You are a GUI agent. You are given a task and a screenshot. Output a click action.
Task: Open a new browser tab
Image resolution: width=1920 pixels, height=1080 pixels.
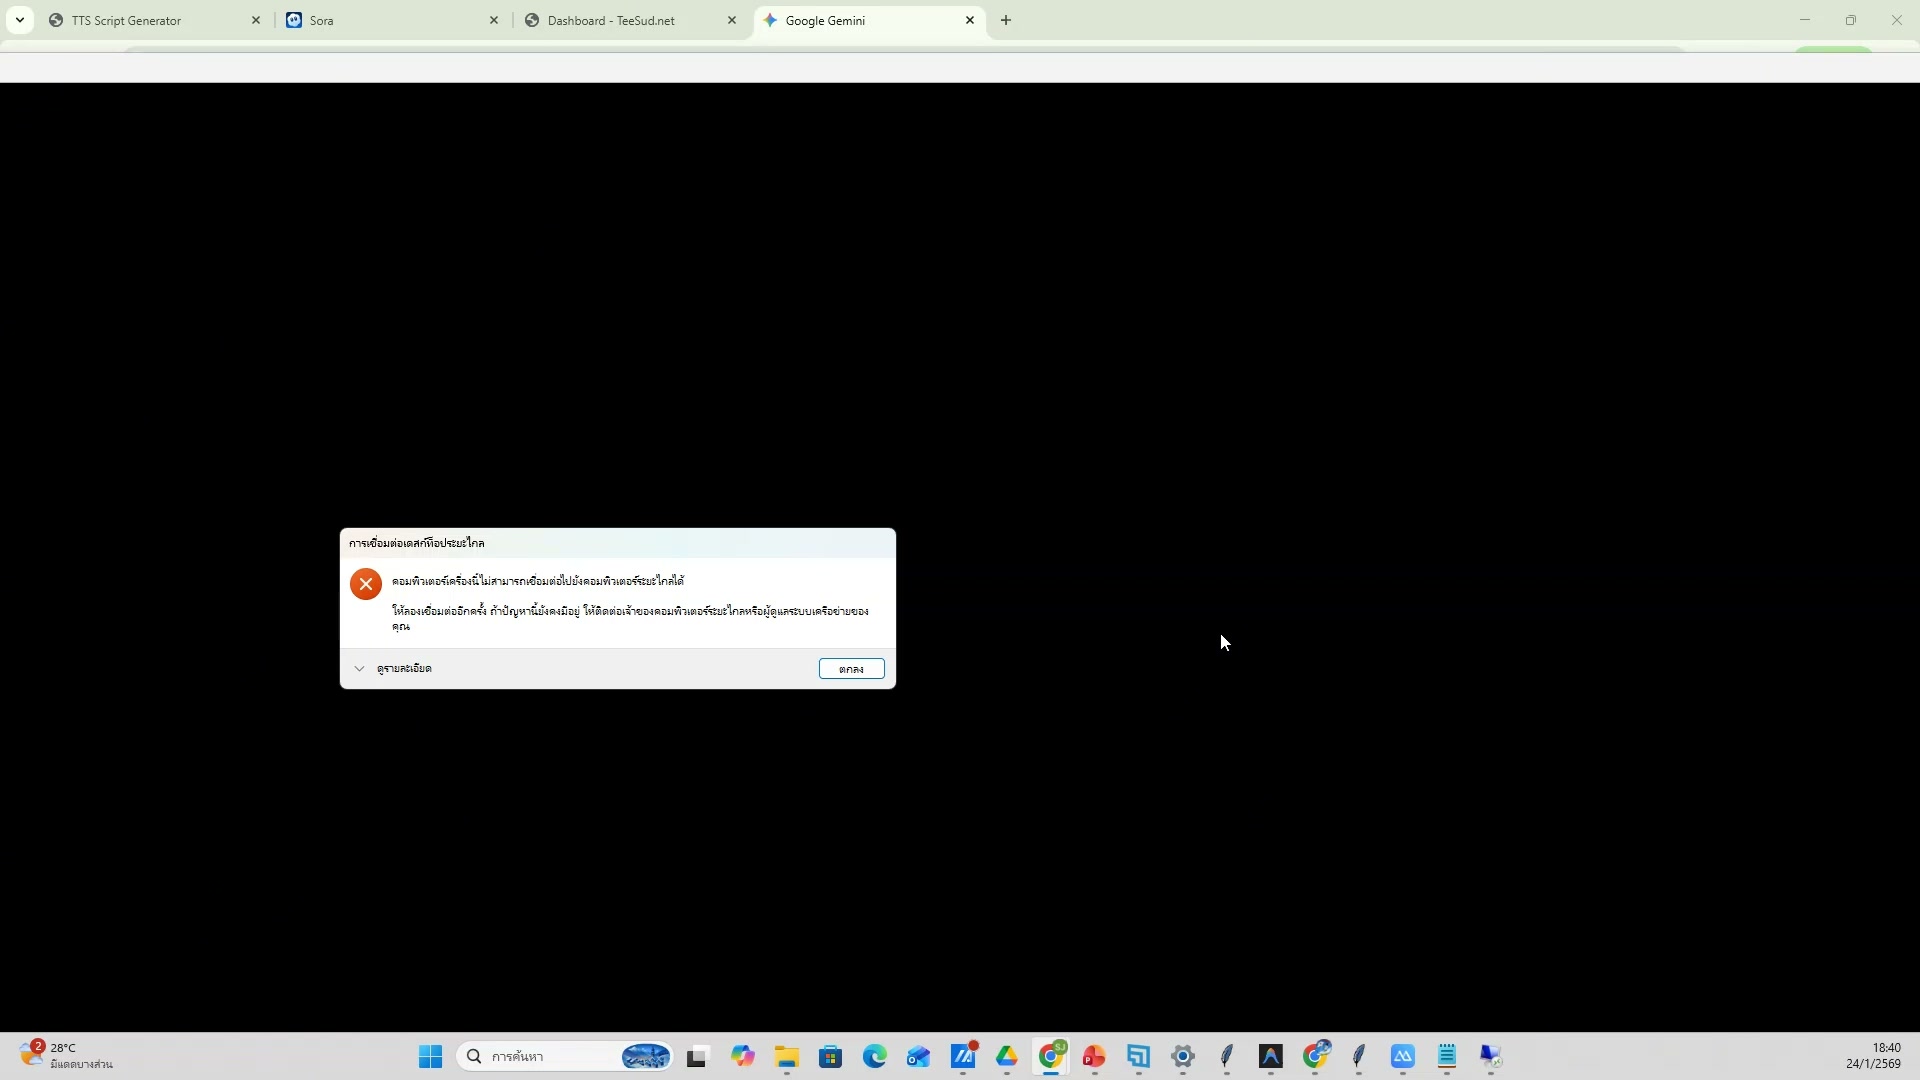[x=1005, y=20]
